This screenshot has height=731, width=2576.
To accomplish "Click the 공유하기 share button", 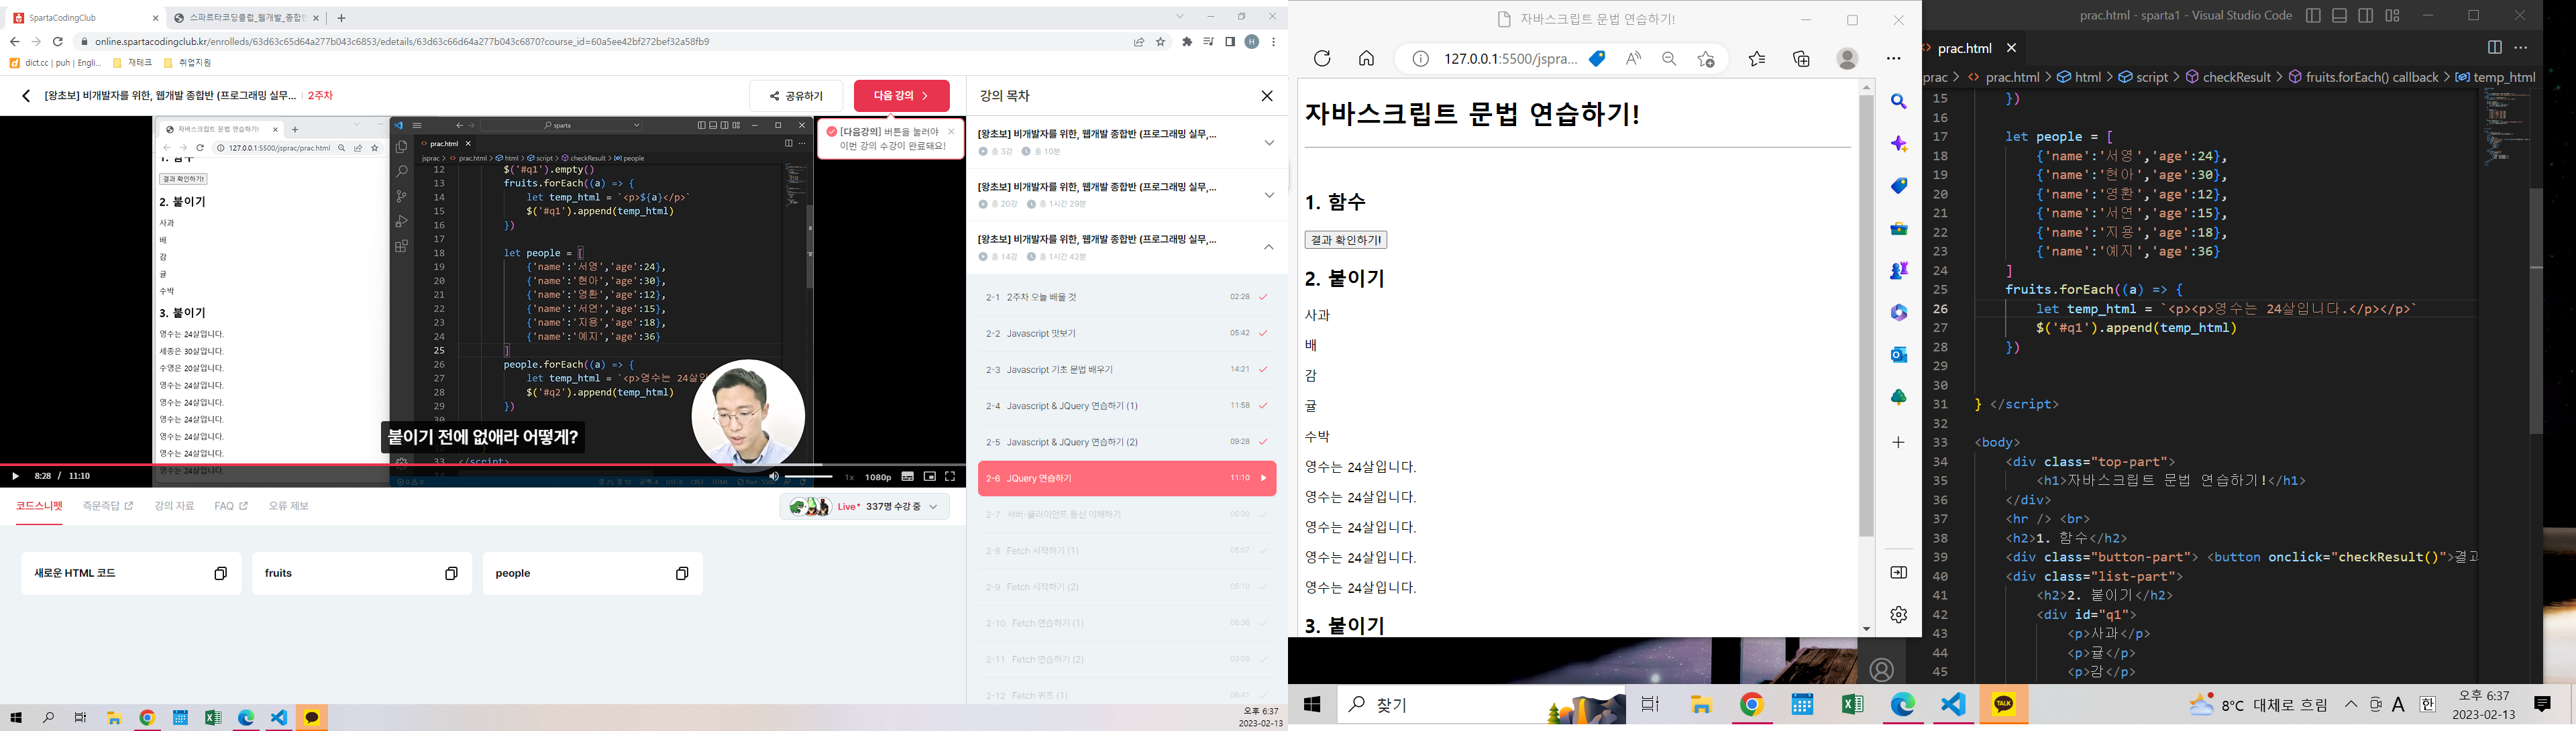I will pos(797,96).
